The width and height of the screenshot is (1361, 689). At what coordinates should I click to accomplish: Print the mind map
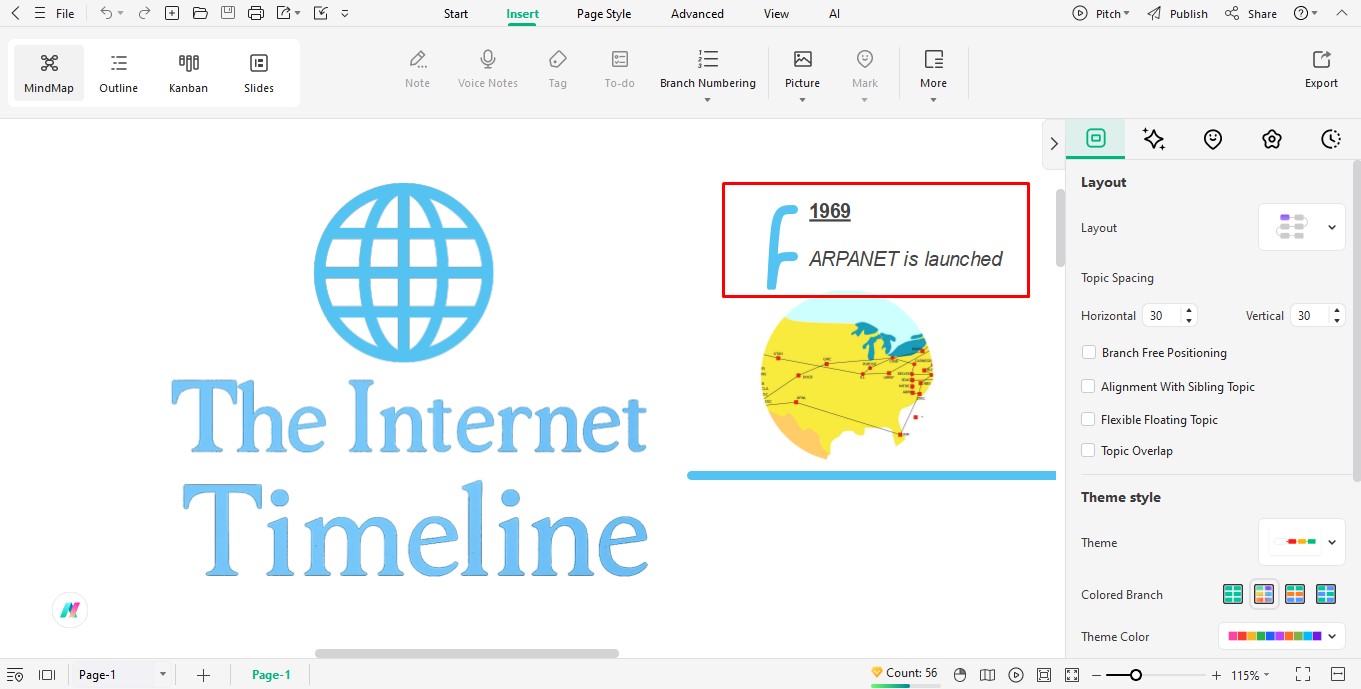[256, 13]
